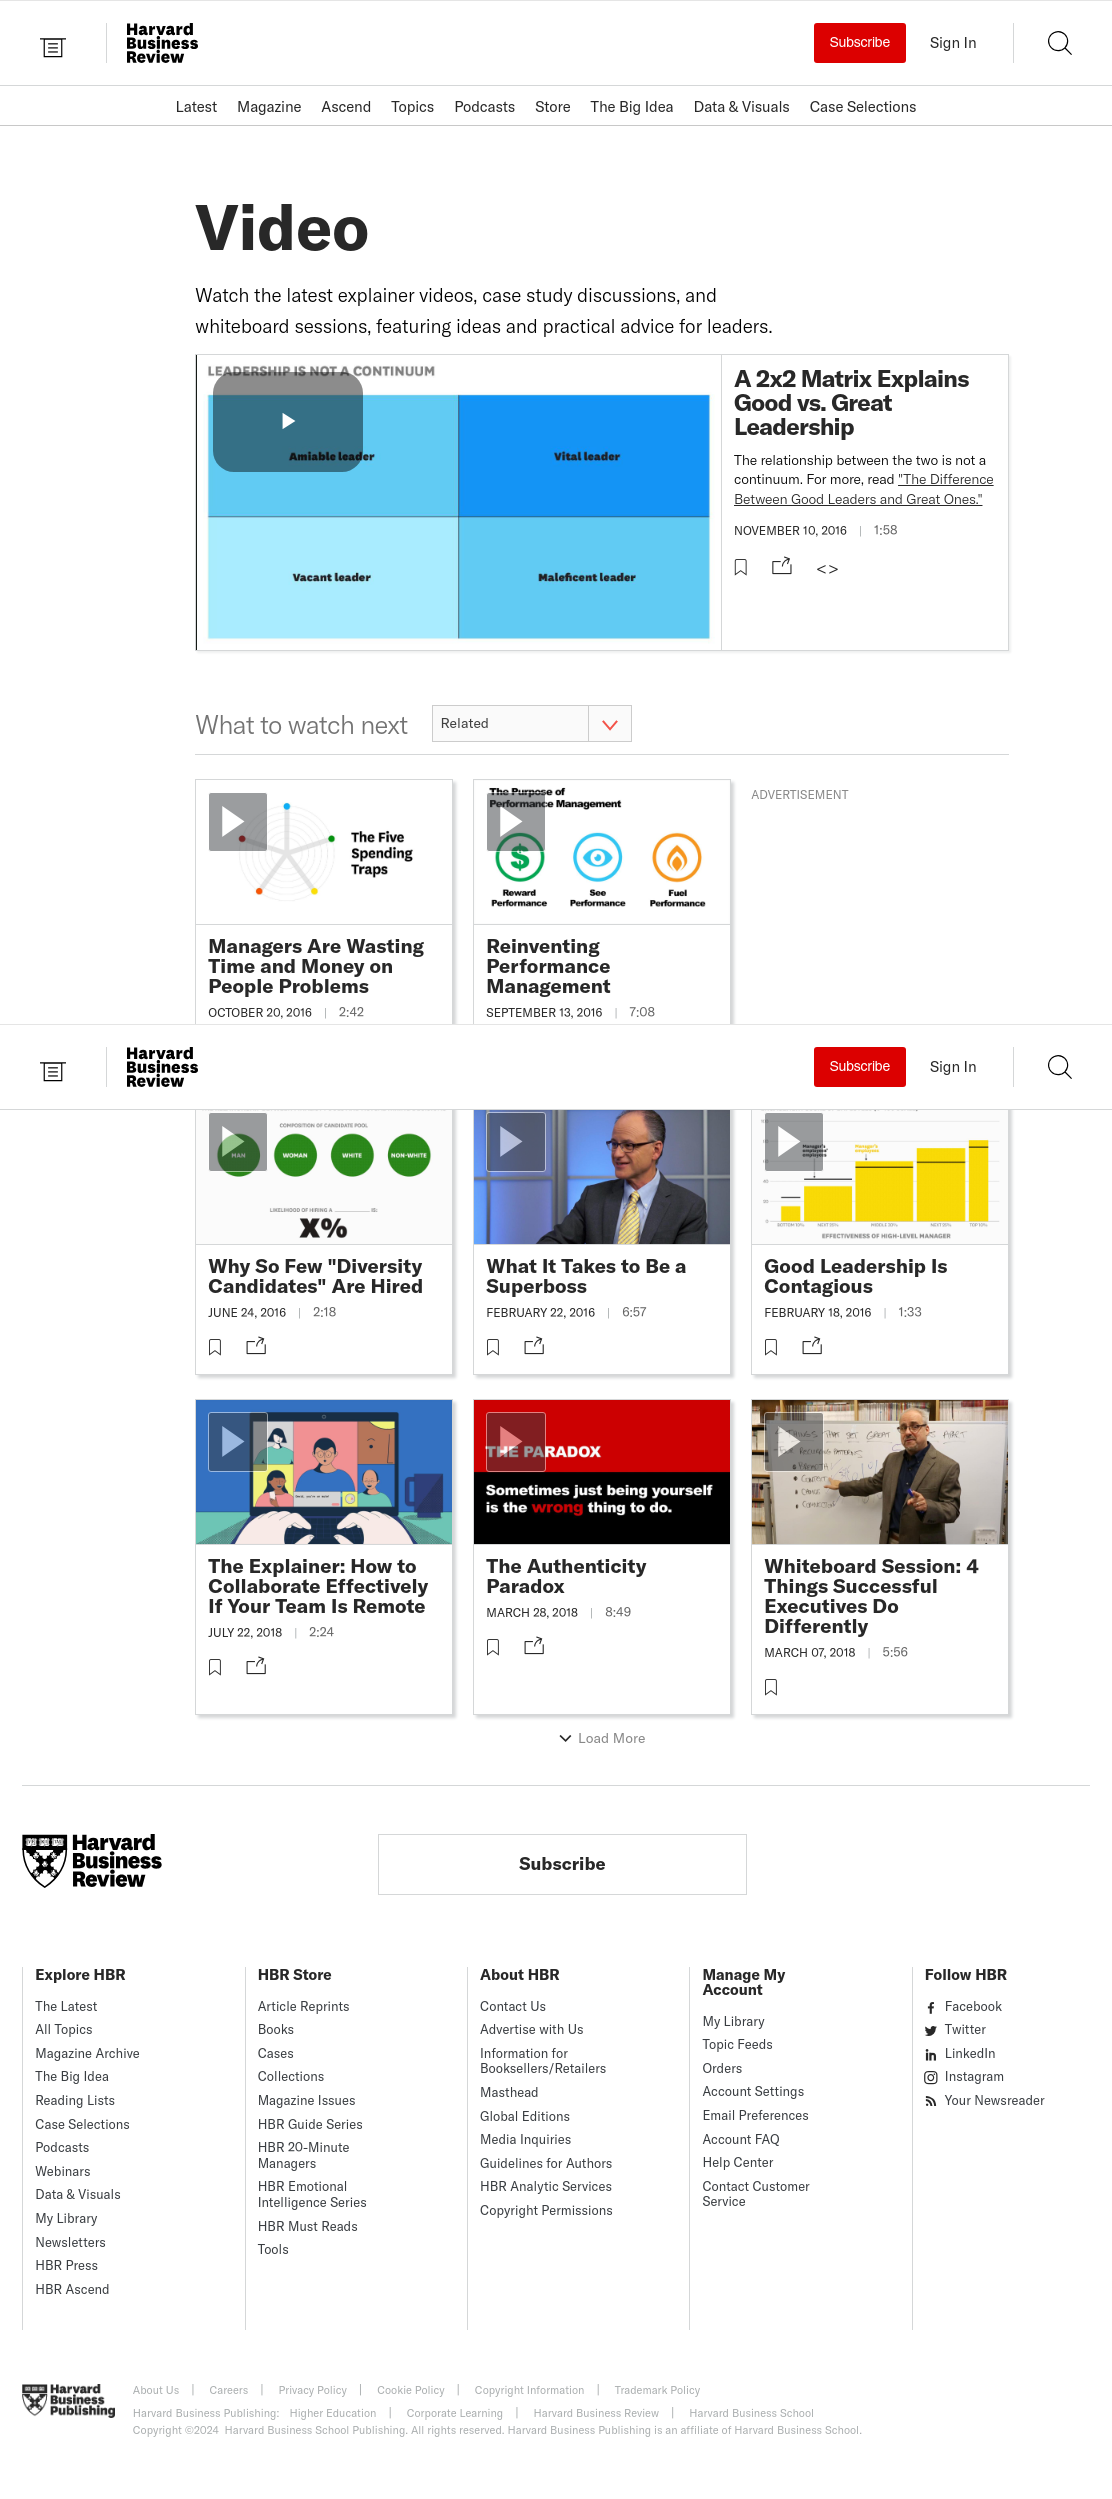Click the embed code icon for featured video

827,569
